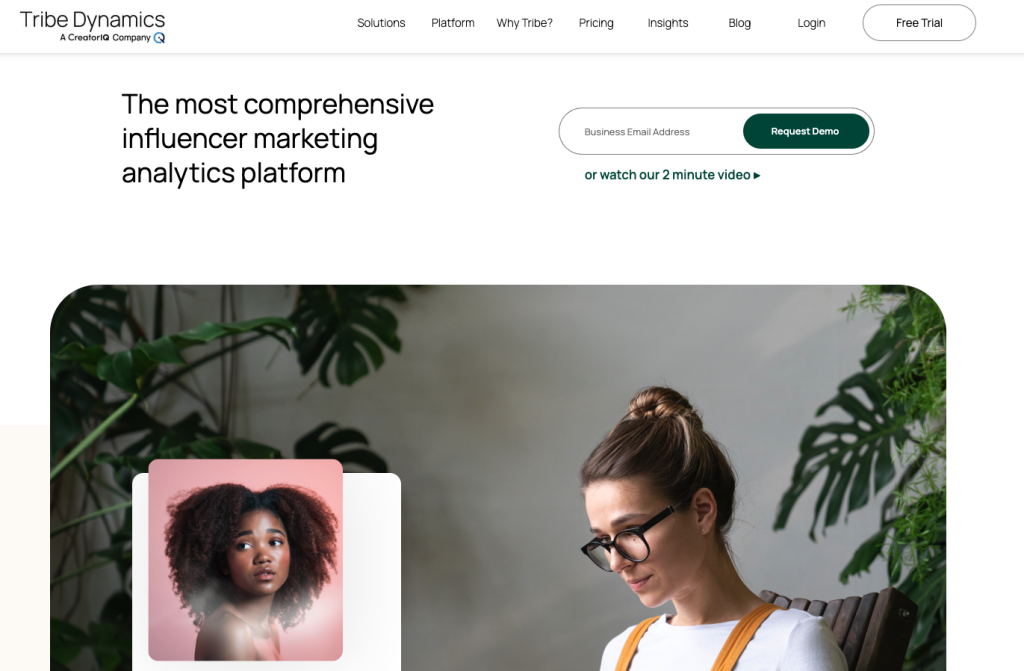Image resolution: width=1024 pixels, height=671 pixels.
Task: Open the Platform menu
Action: click(x=453, y=23)
